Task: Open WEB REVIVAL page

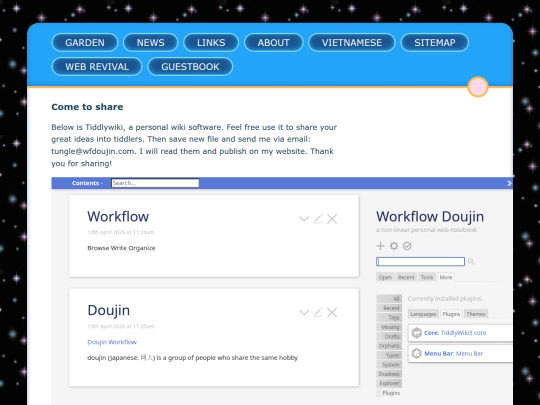Action: coord(97,66)
